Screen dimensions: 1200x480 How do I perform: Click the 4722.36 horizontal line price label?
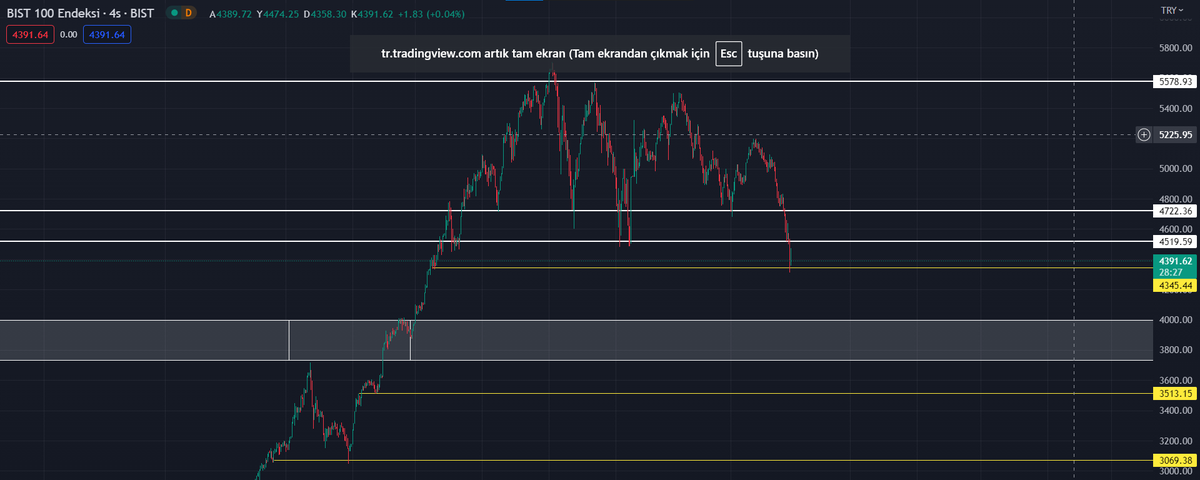pyautogui.click(x=1173, y=211)
